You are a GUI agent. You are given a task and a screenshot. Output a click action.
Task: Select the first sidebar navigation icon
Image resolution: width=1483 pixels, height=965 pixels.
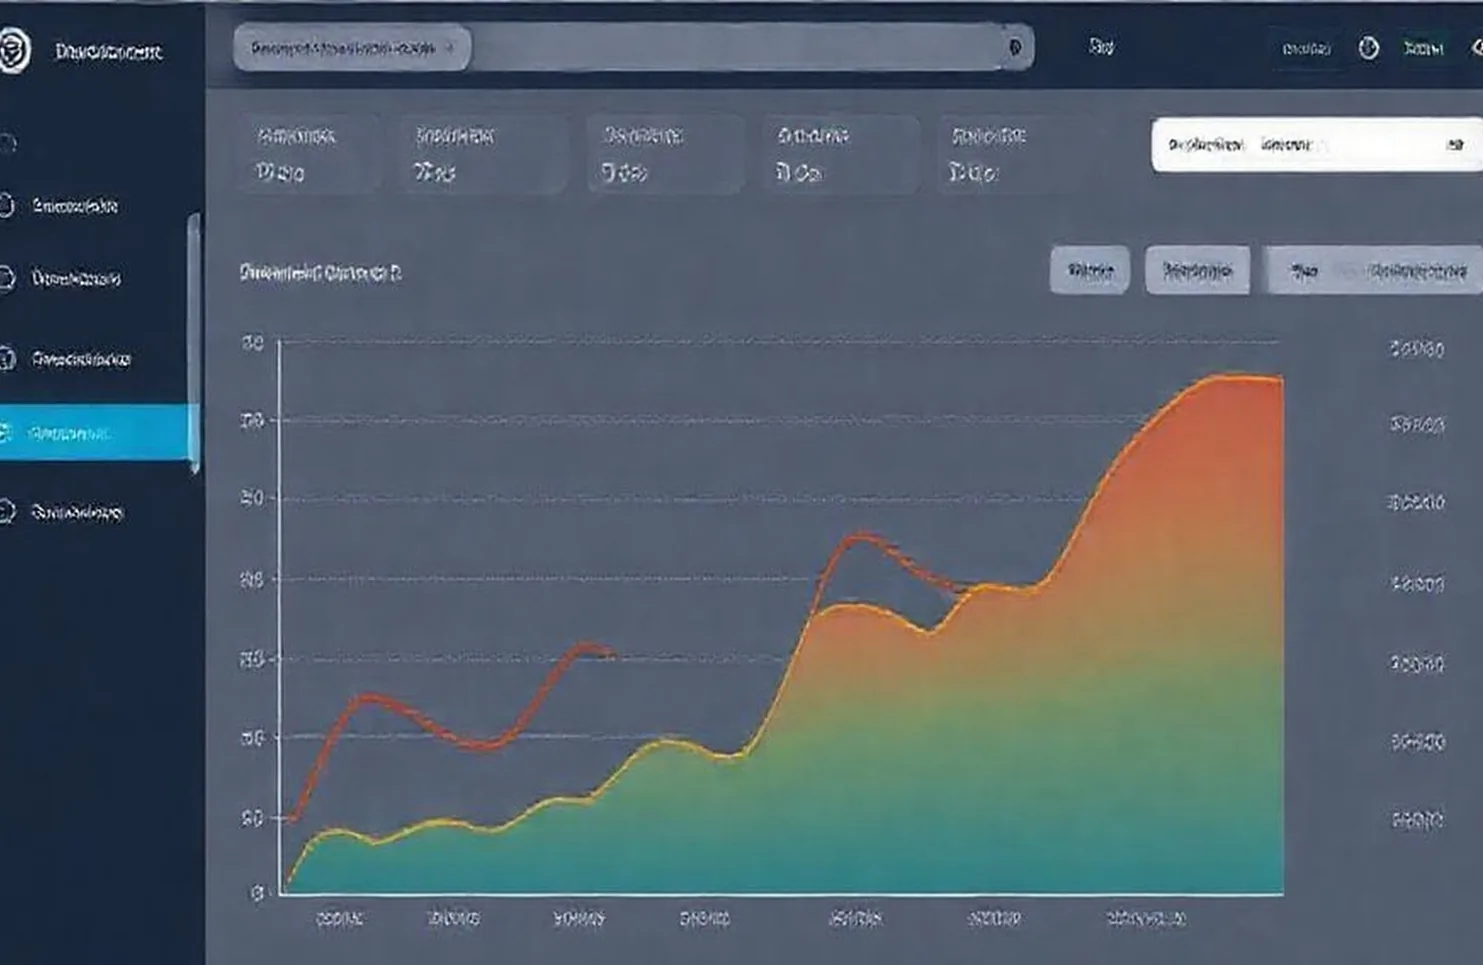pos(10,140)
